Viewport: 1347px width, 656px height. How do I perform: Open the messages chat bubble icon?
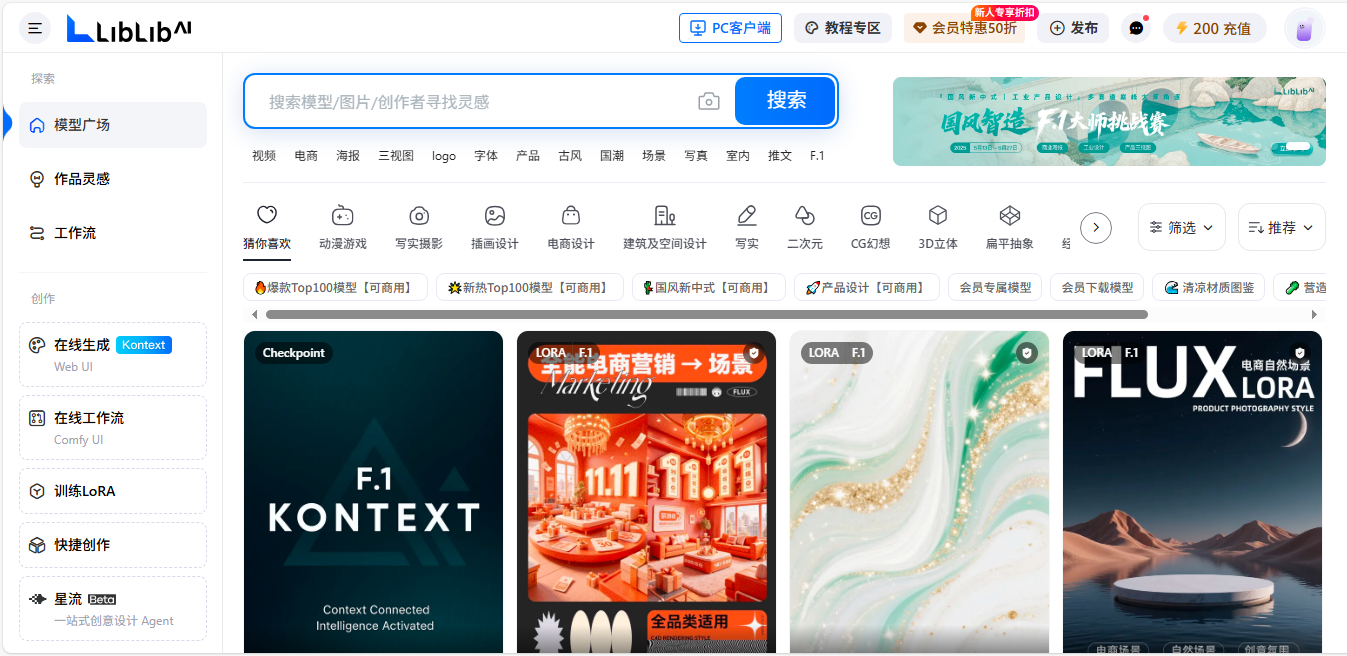click(x=1136, y=28)
